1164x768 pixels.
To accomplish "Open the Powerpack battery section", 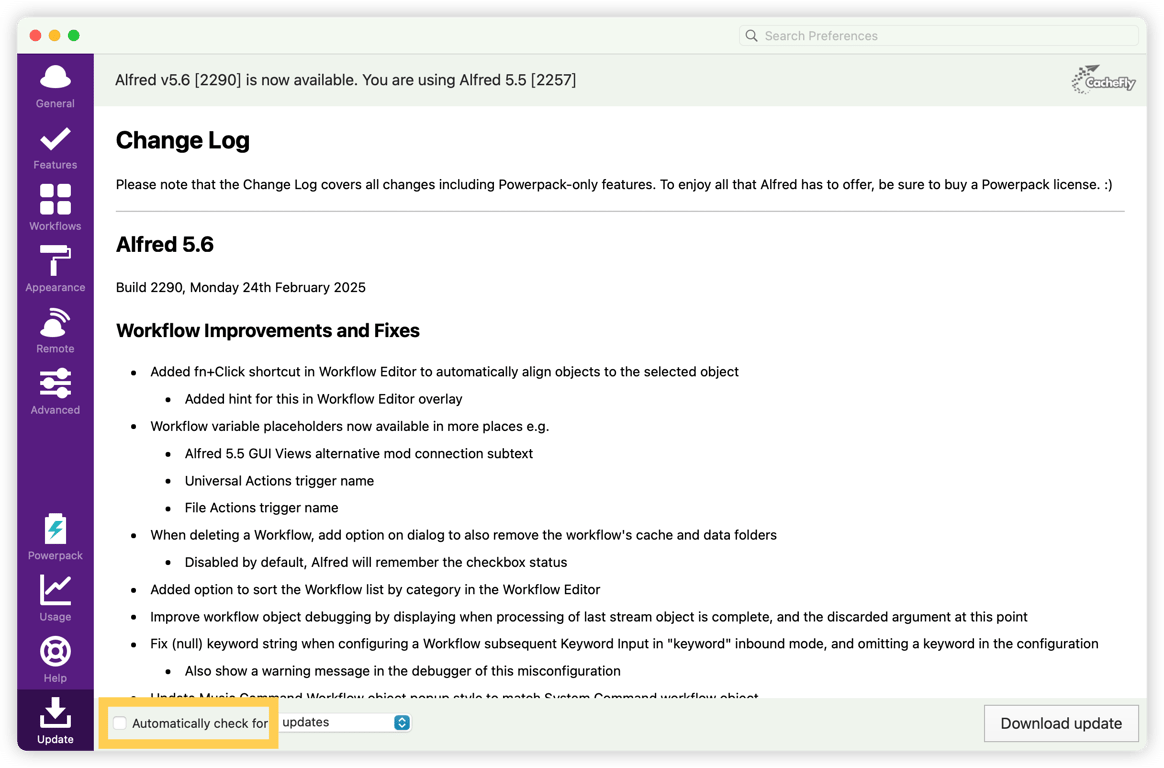I will [x=55, y=537].
